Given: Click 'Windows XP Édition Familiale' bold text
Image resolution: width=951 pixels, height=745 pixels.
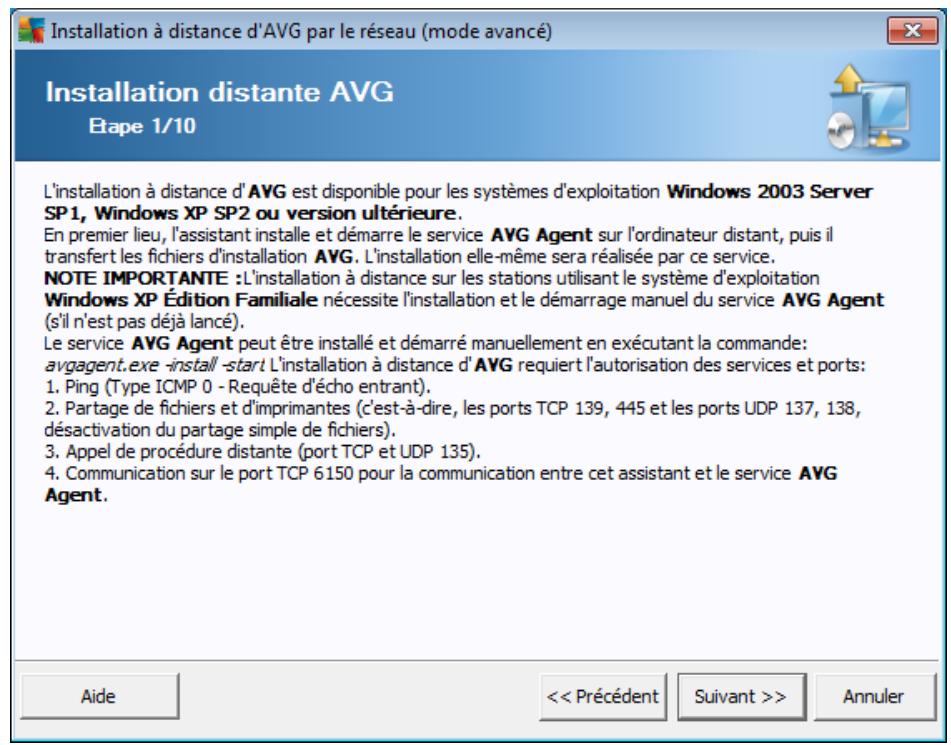Looking at the screenshot, I should point(181,300).
